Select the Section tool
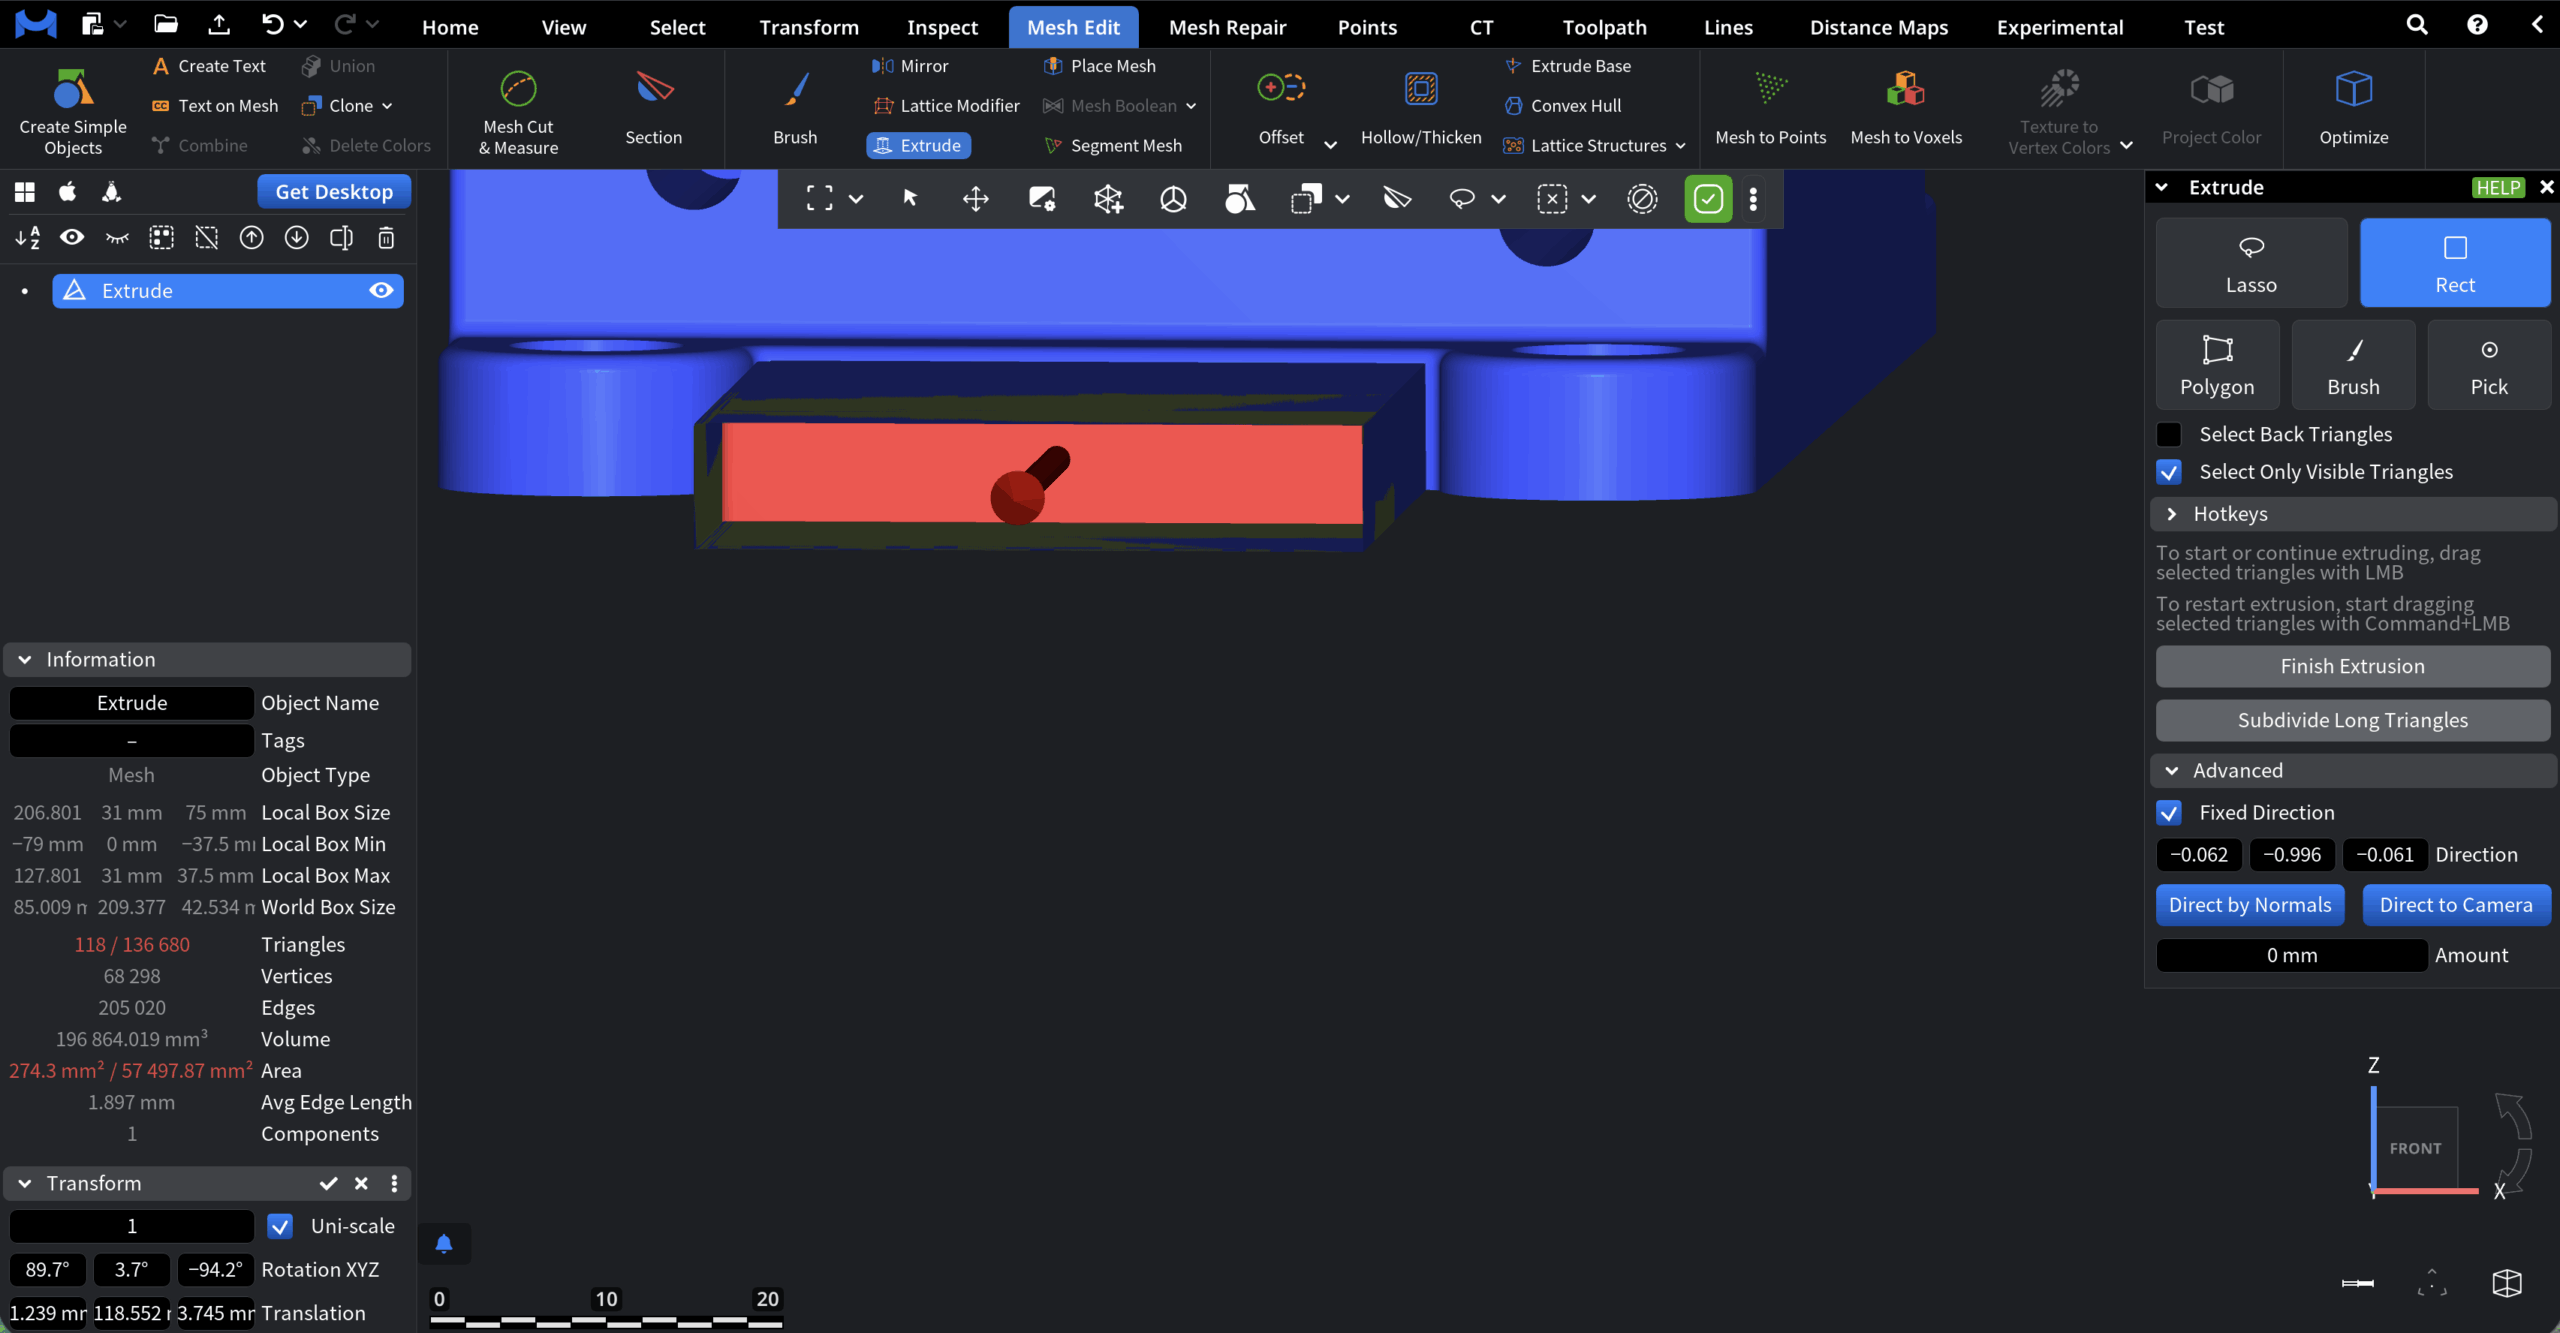The image size is (2560, 1333). pos(653,108)
